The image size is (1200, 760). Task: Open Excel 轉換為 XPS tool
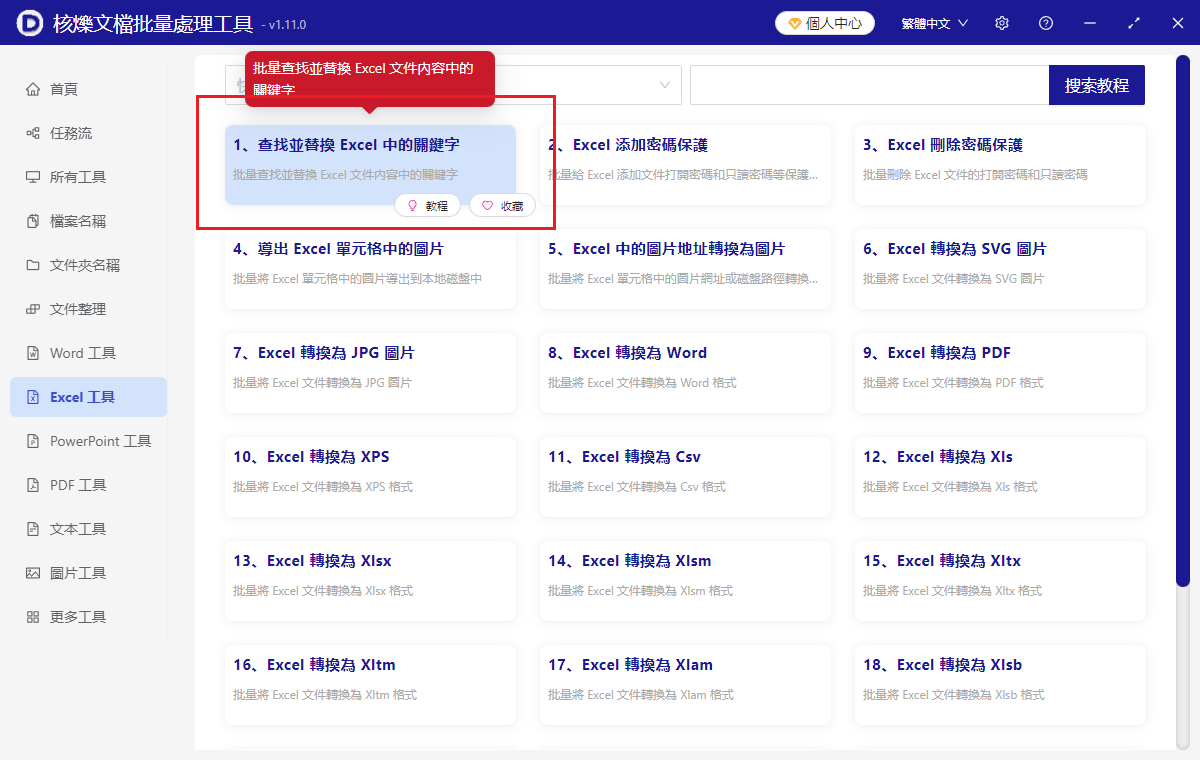pyautogui.click(x=370, y=477)
